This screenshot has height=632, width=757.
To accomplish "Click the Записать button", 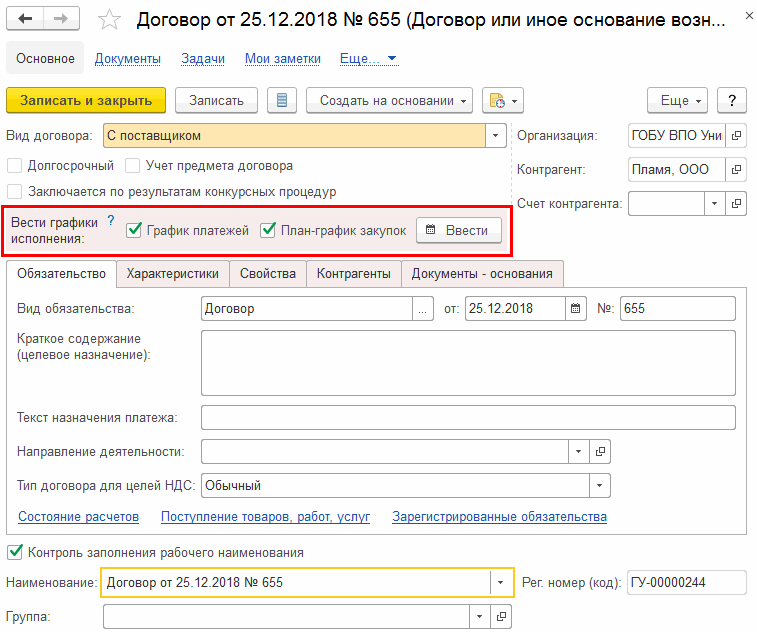I will tap(216, 100).
